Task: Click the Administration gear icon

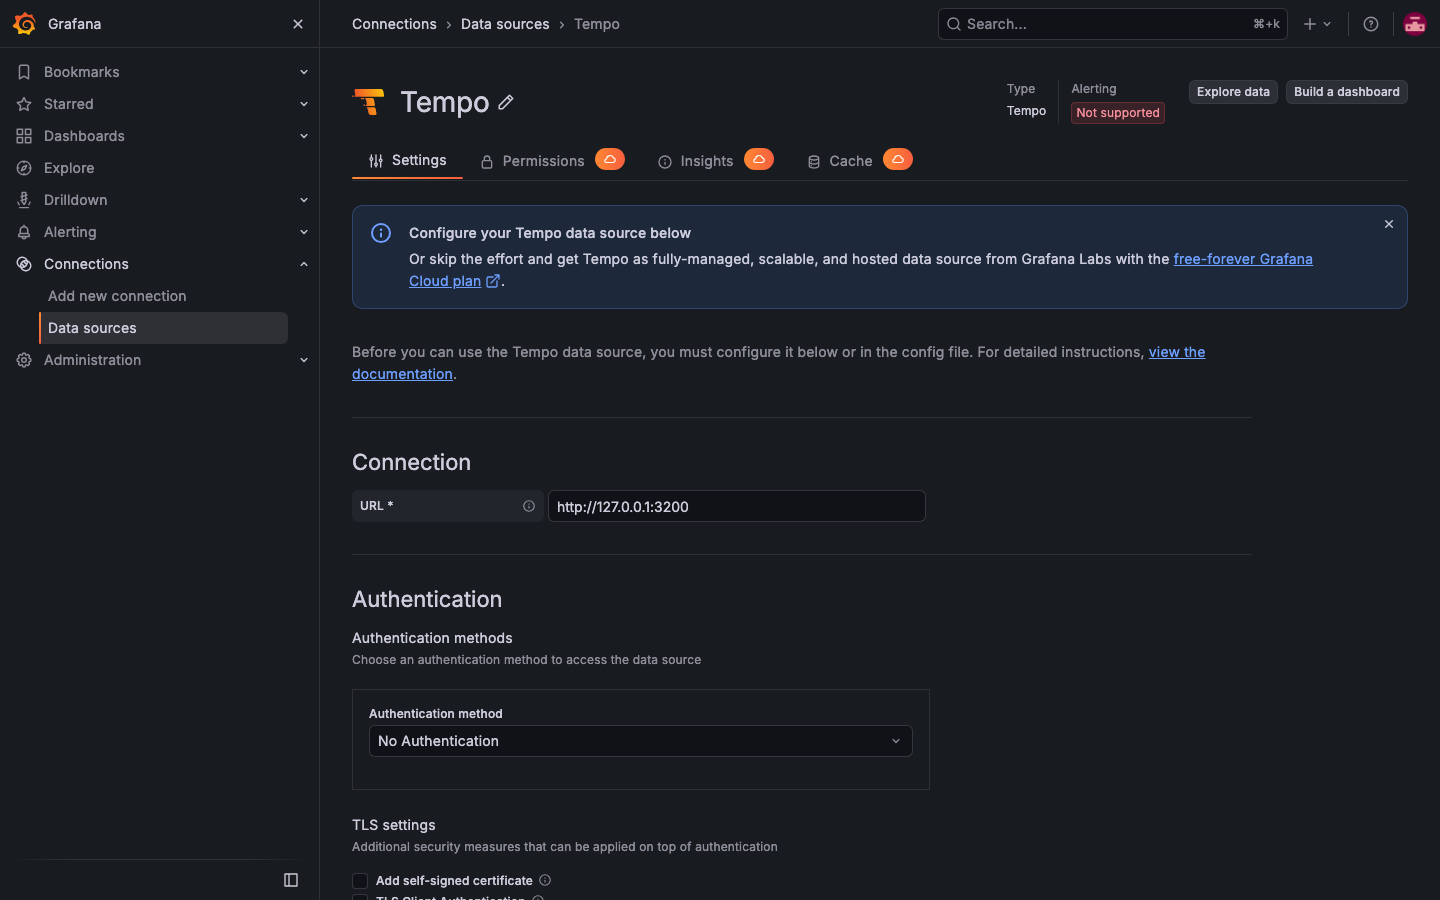Action: [24, 360]
